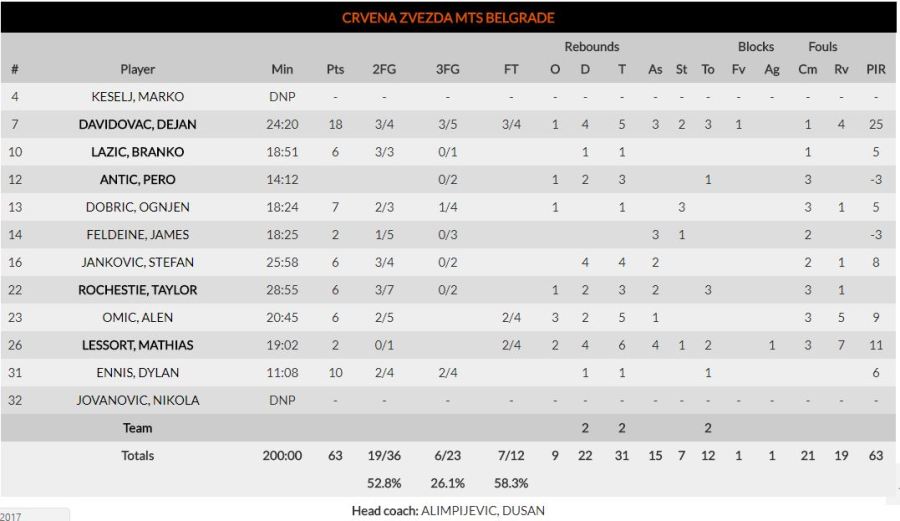Open Ognjen Dobric's player link
Screen dimensions: 900x521
point(138,207)
